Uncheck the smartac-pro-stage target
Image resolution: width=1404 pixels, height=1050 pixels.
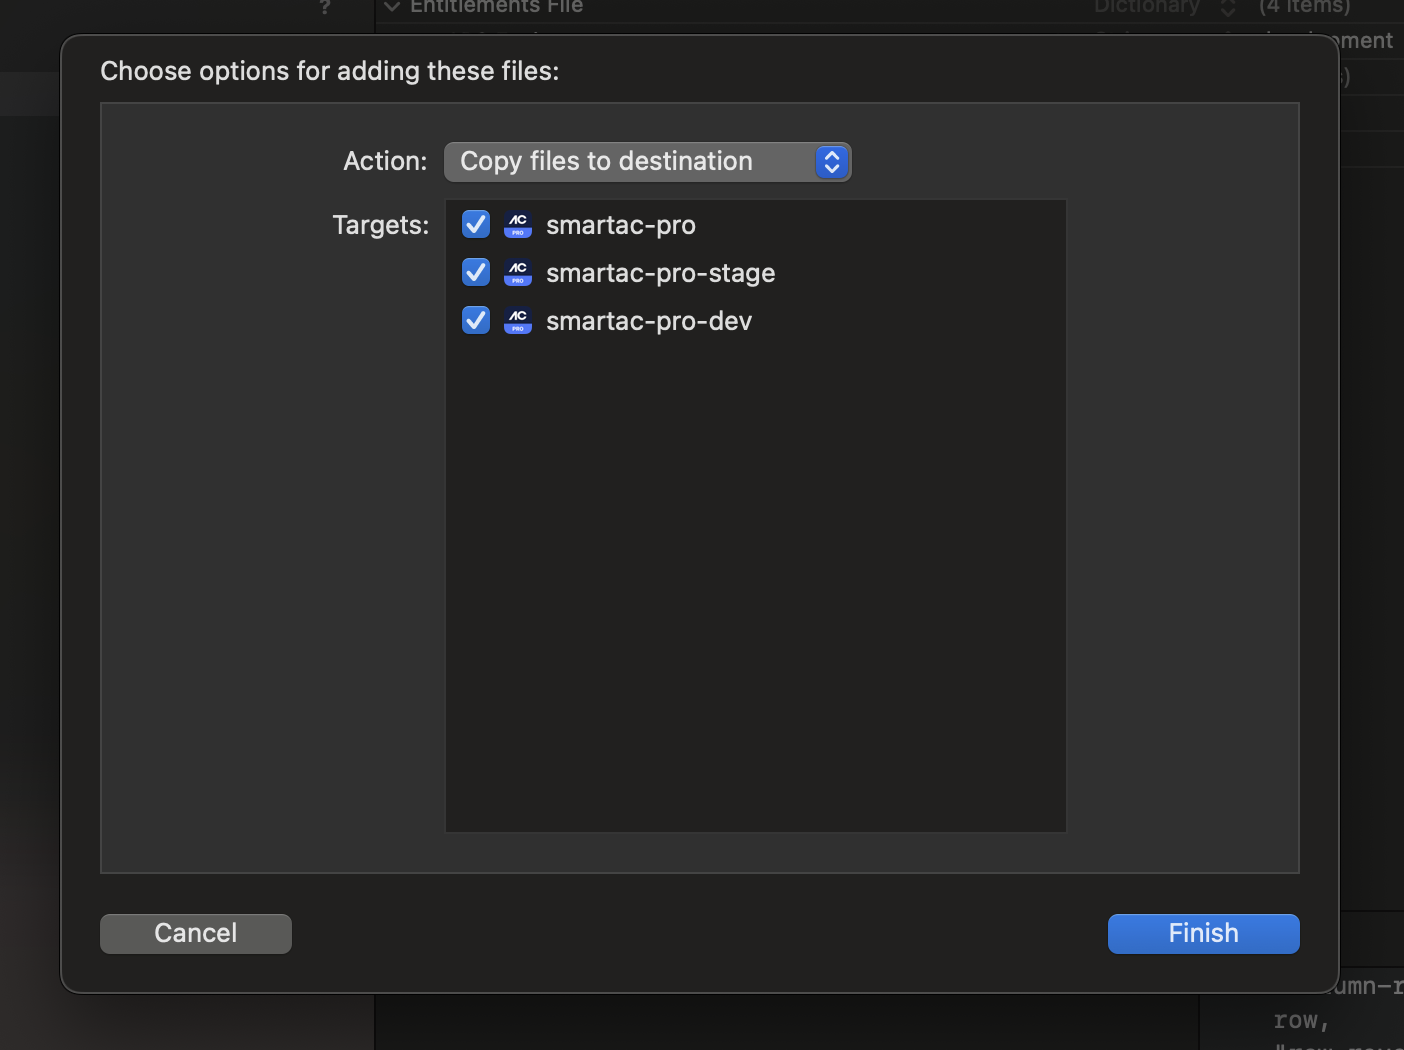[475, 272]
